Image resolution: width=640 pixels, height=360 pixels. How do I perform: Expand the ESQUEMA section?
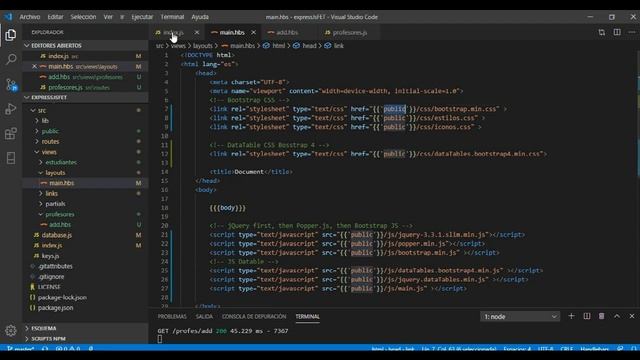pyautogui.click(x=86, y=328)
